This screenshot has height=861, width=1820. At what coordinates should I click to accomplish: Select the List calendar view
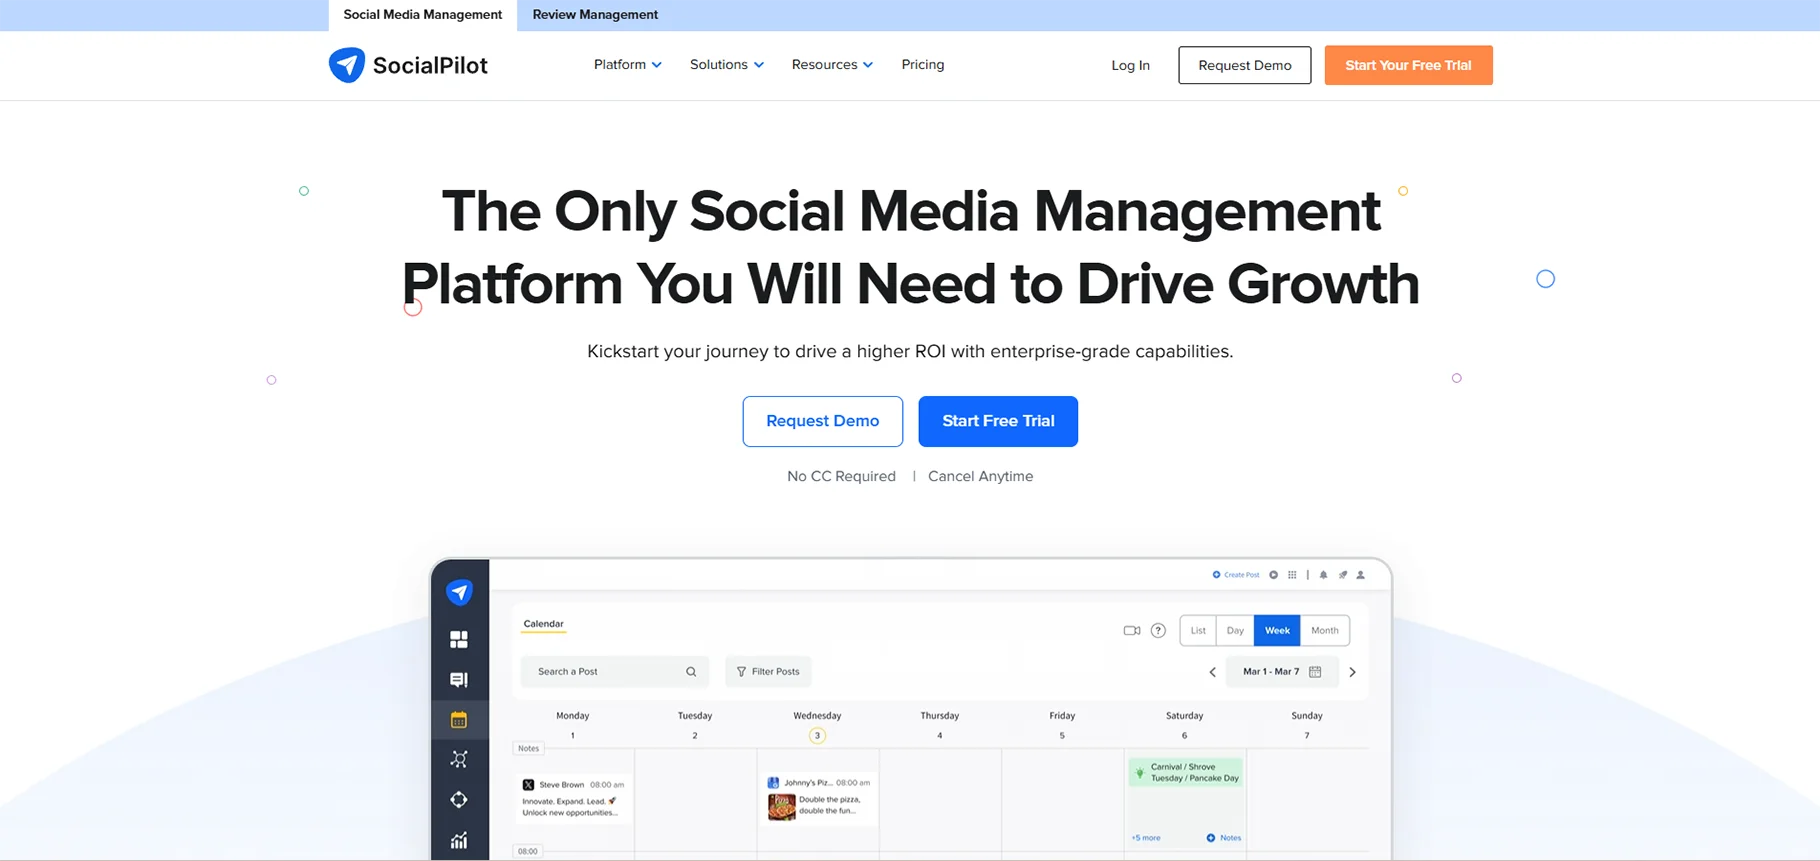(x=1198, y=631)
